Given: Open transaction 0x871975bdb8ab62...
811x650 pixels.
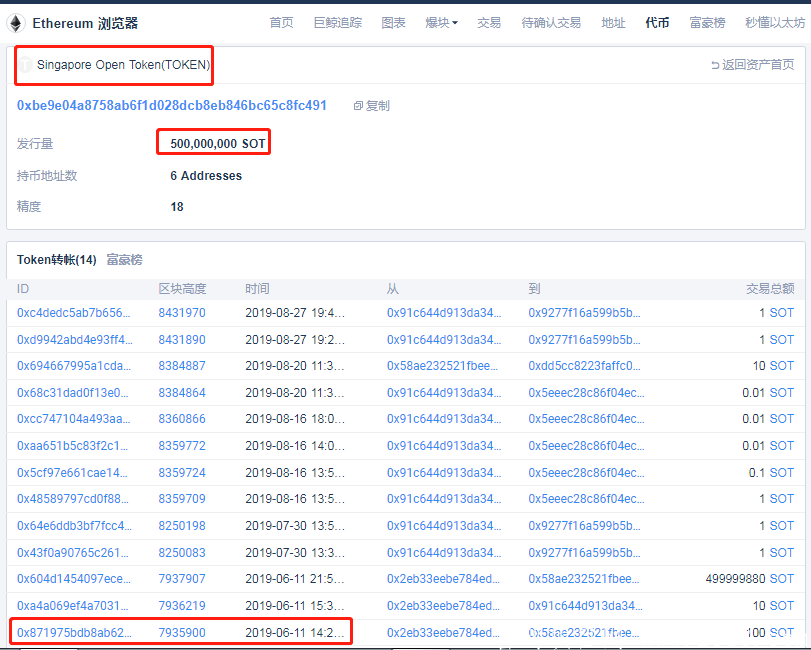Looking at the screenshot, I should click(x=75, y=632).
